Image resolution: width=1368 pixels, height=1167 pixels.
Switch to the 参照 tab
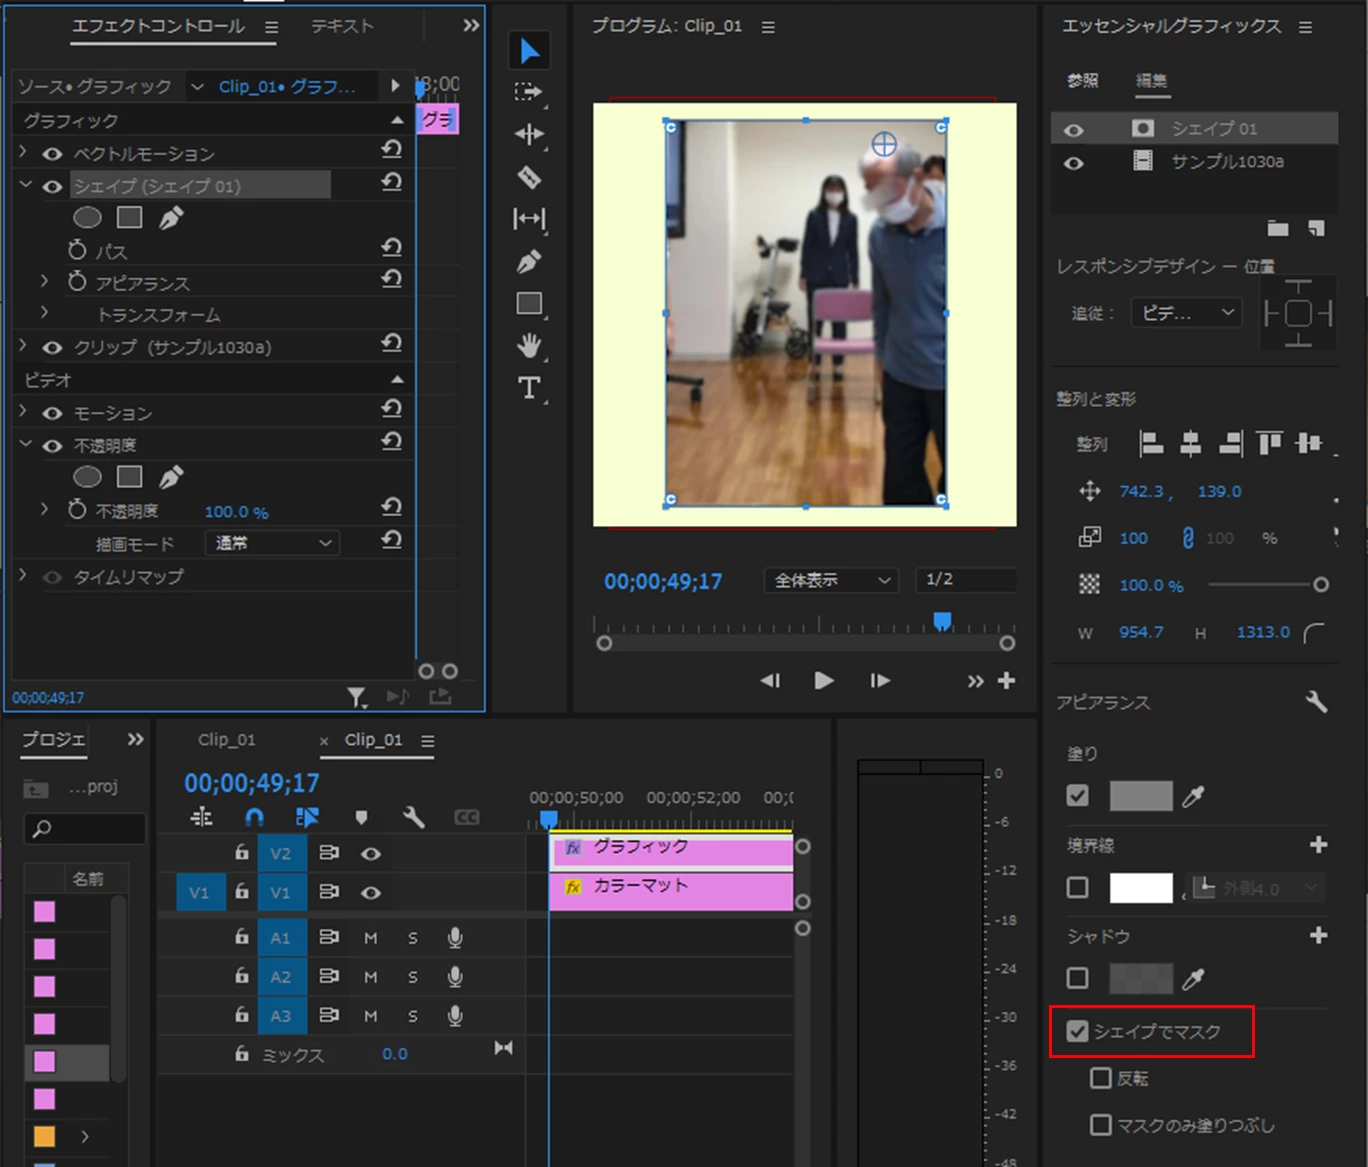click(x=1082, y=80)
